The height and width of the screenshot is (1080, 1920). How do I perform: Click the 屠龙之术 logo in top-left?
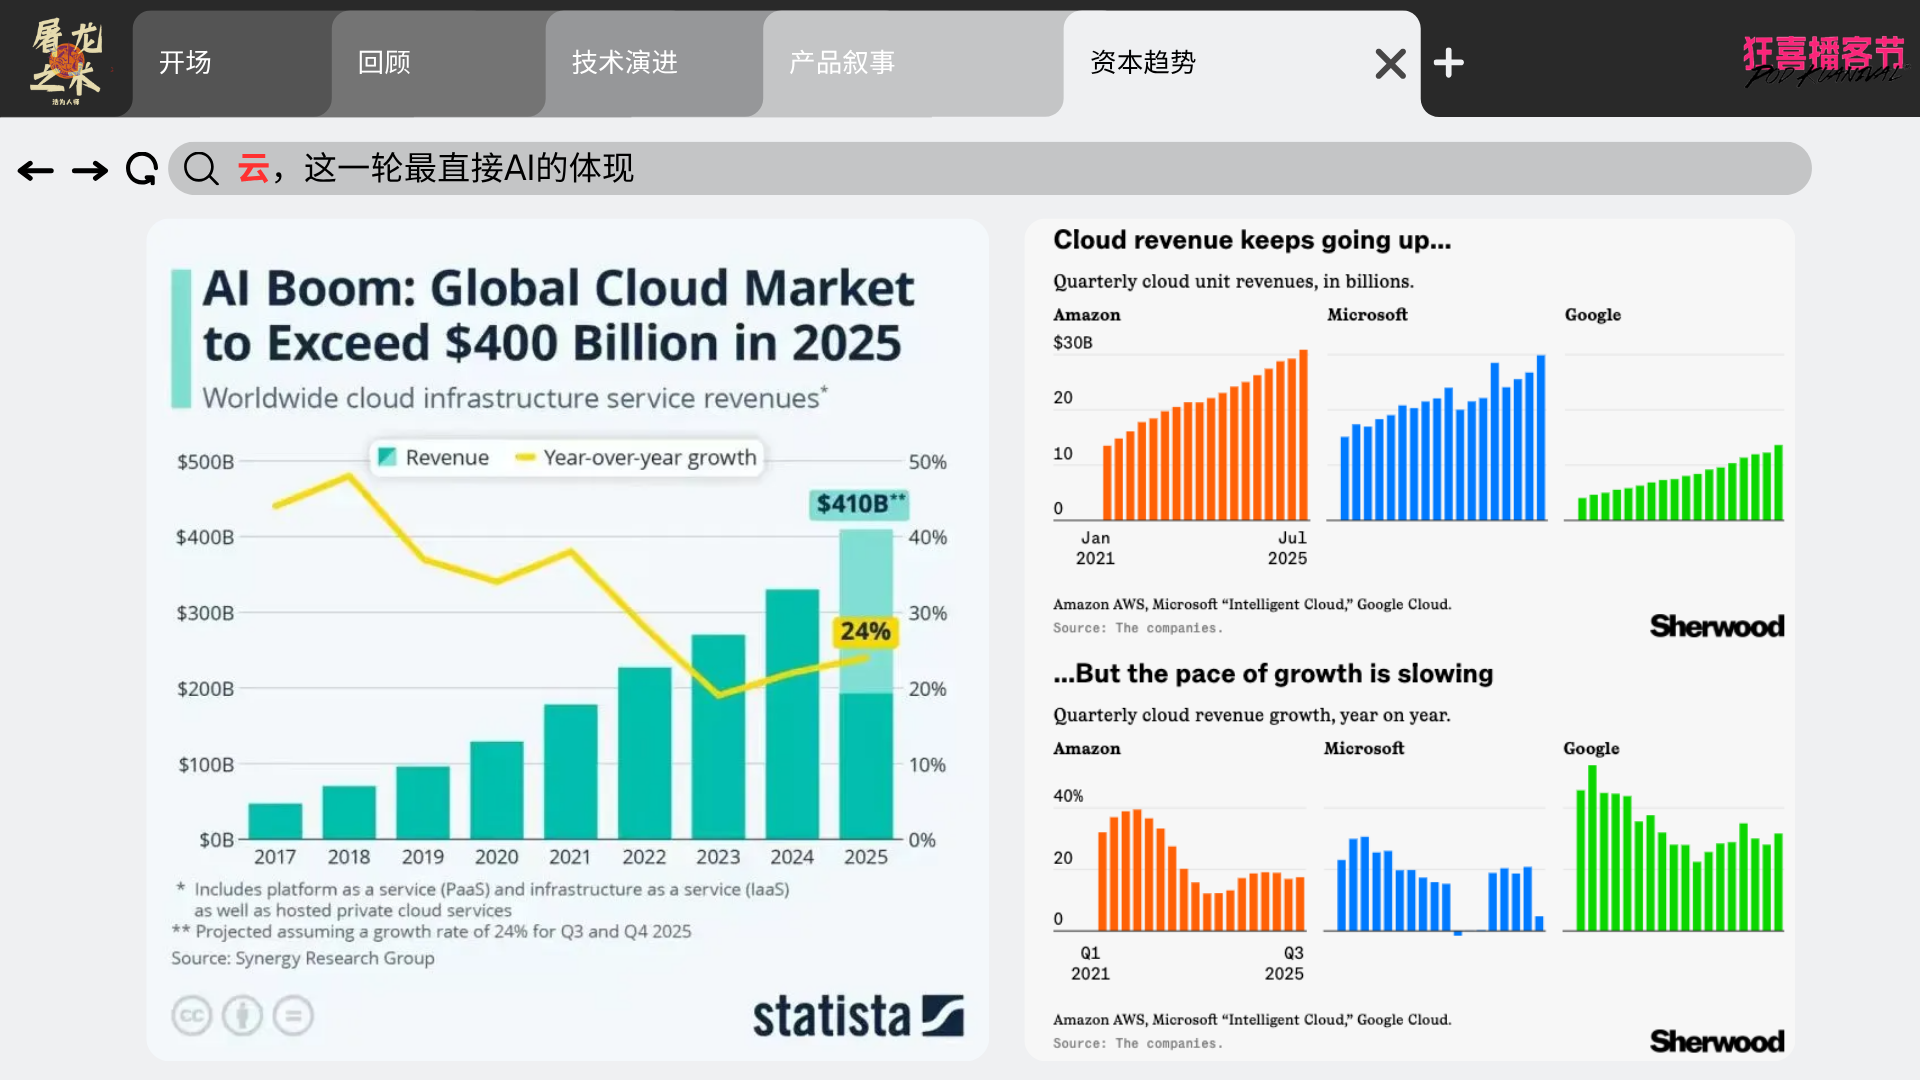(x=66, y=60)
